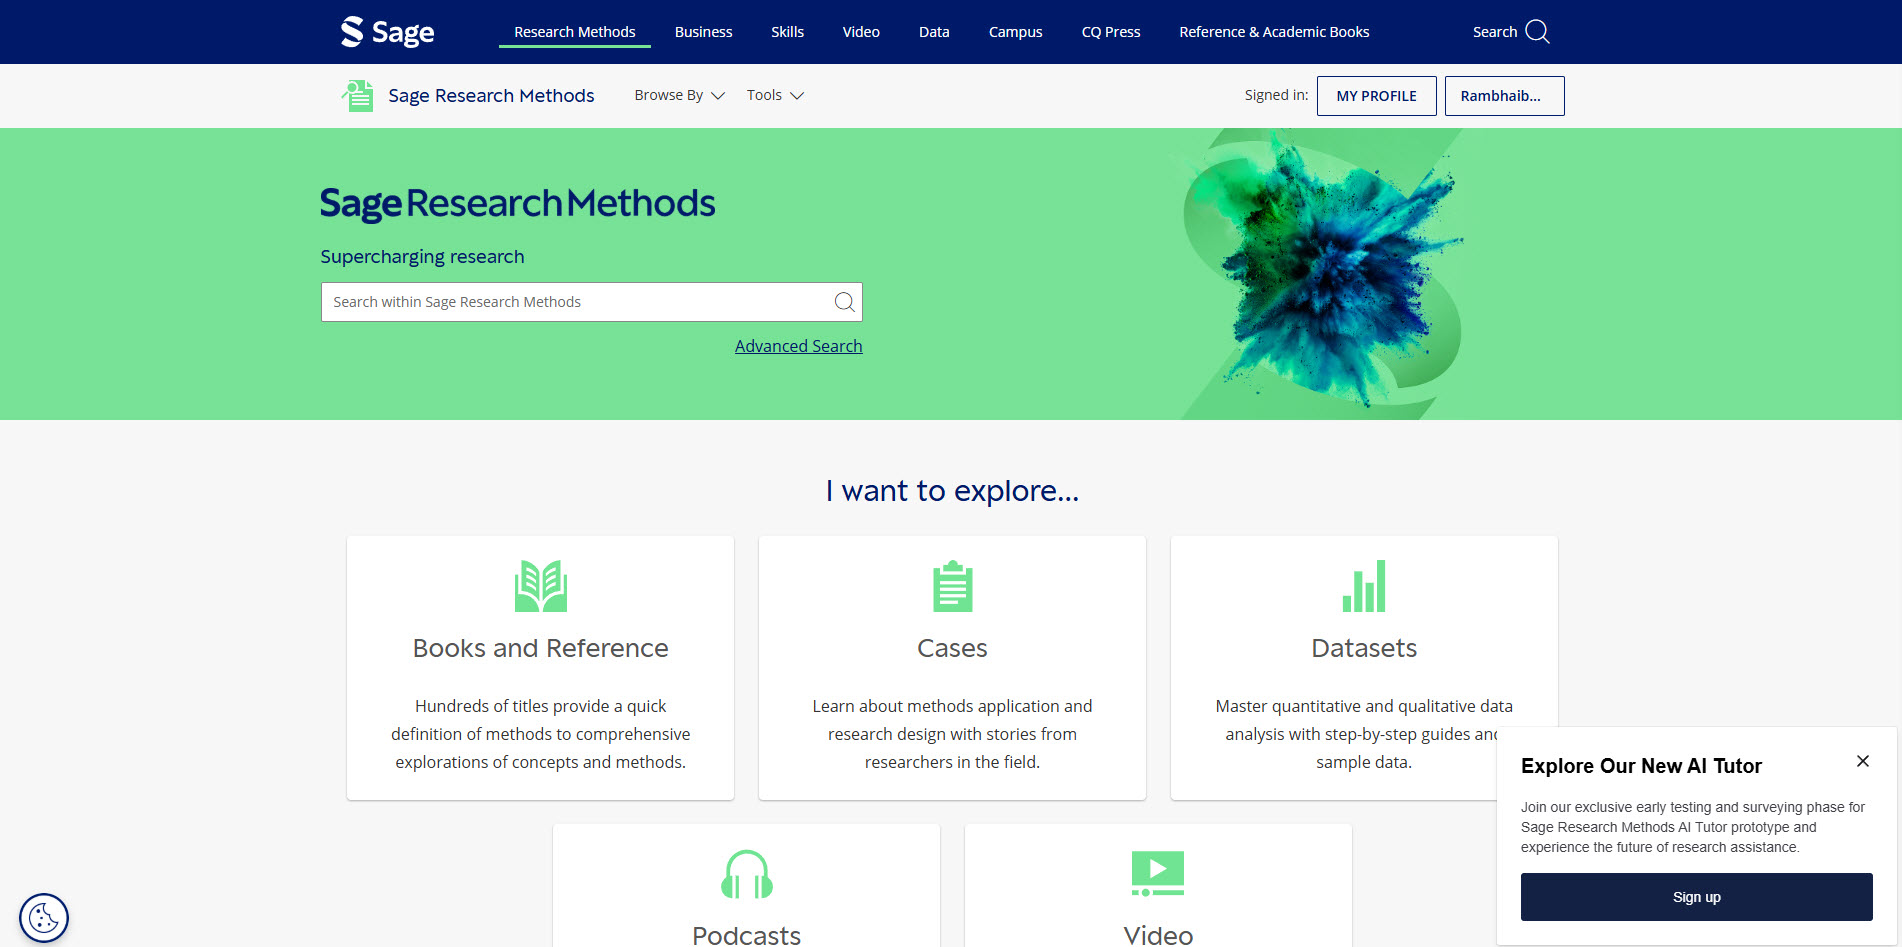Open the Books and Reference card title
Viewport: 1902px width, 947px height.
pyautogui.click(x=541, y=648)
